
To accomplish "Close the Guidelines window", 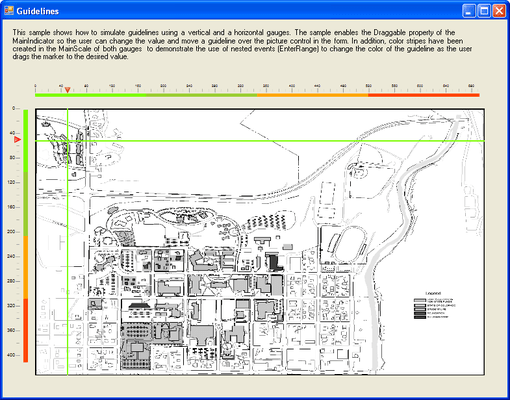I will point(499,11).
